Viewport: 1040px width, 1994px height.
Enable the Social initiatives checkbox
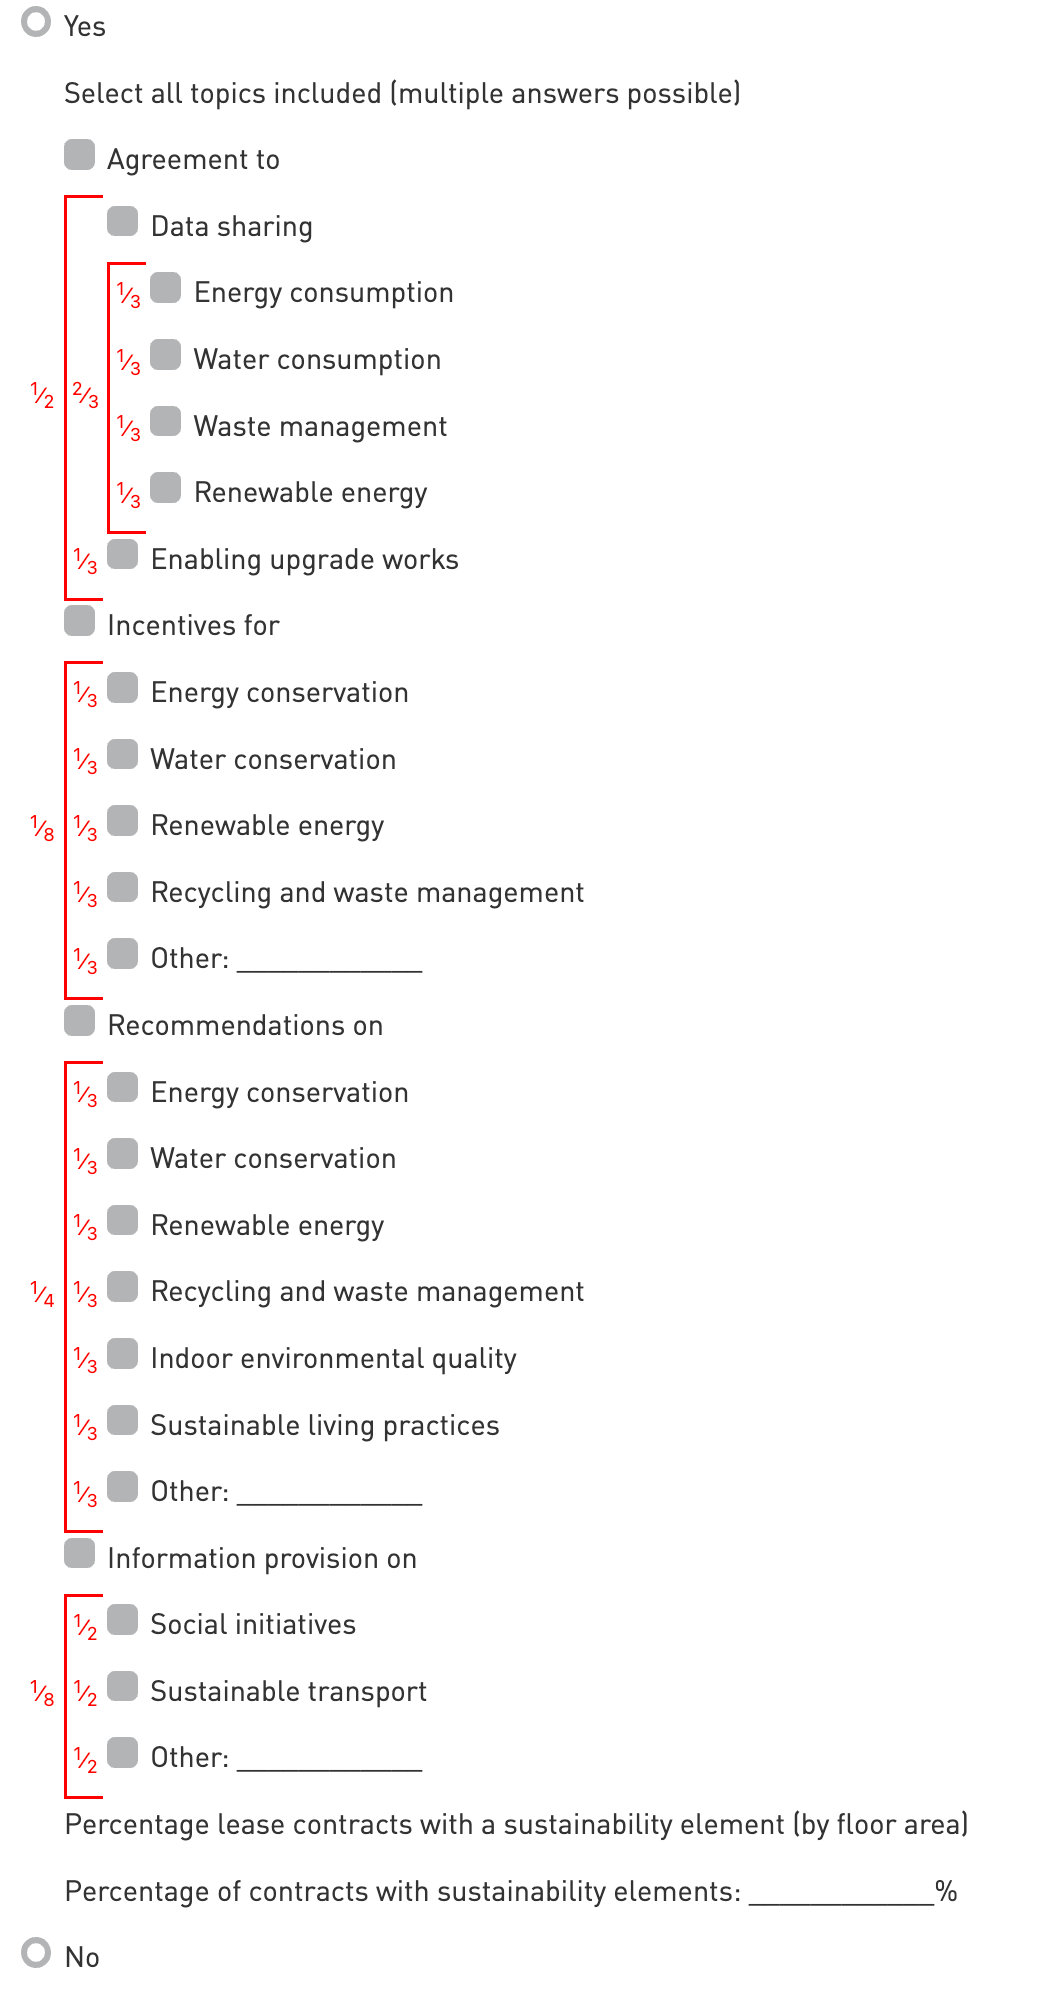(x=122, y=1620)
